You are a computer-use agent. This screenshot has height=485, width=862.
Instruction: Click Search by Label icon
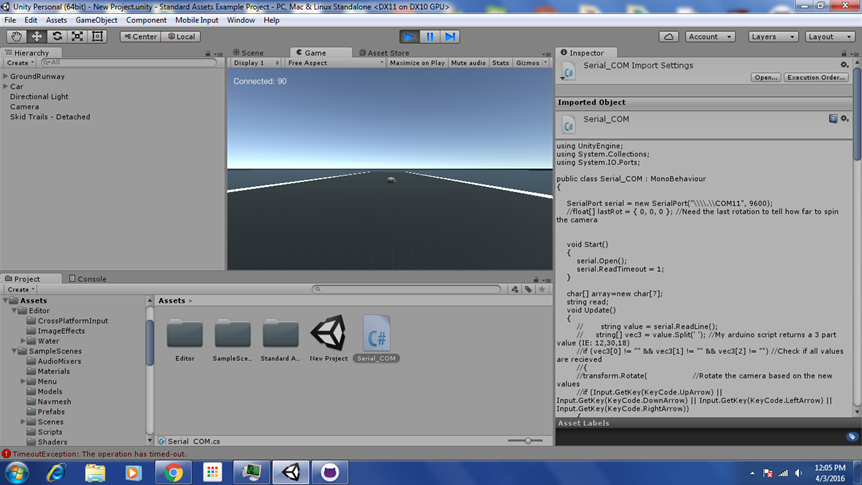click(528, 289)
